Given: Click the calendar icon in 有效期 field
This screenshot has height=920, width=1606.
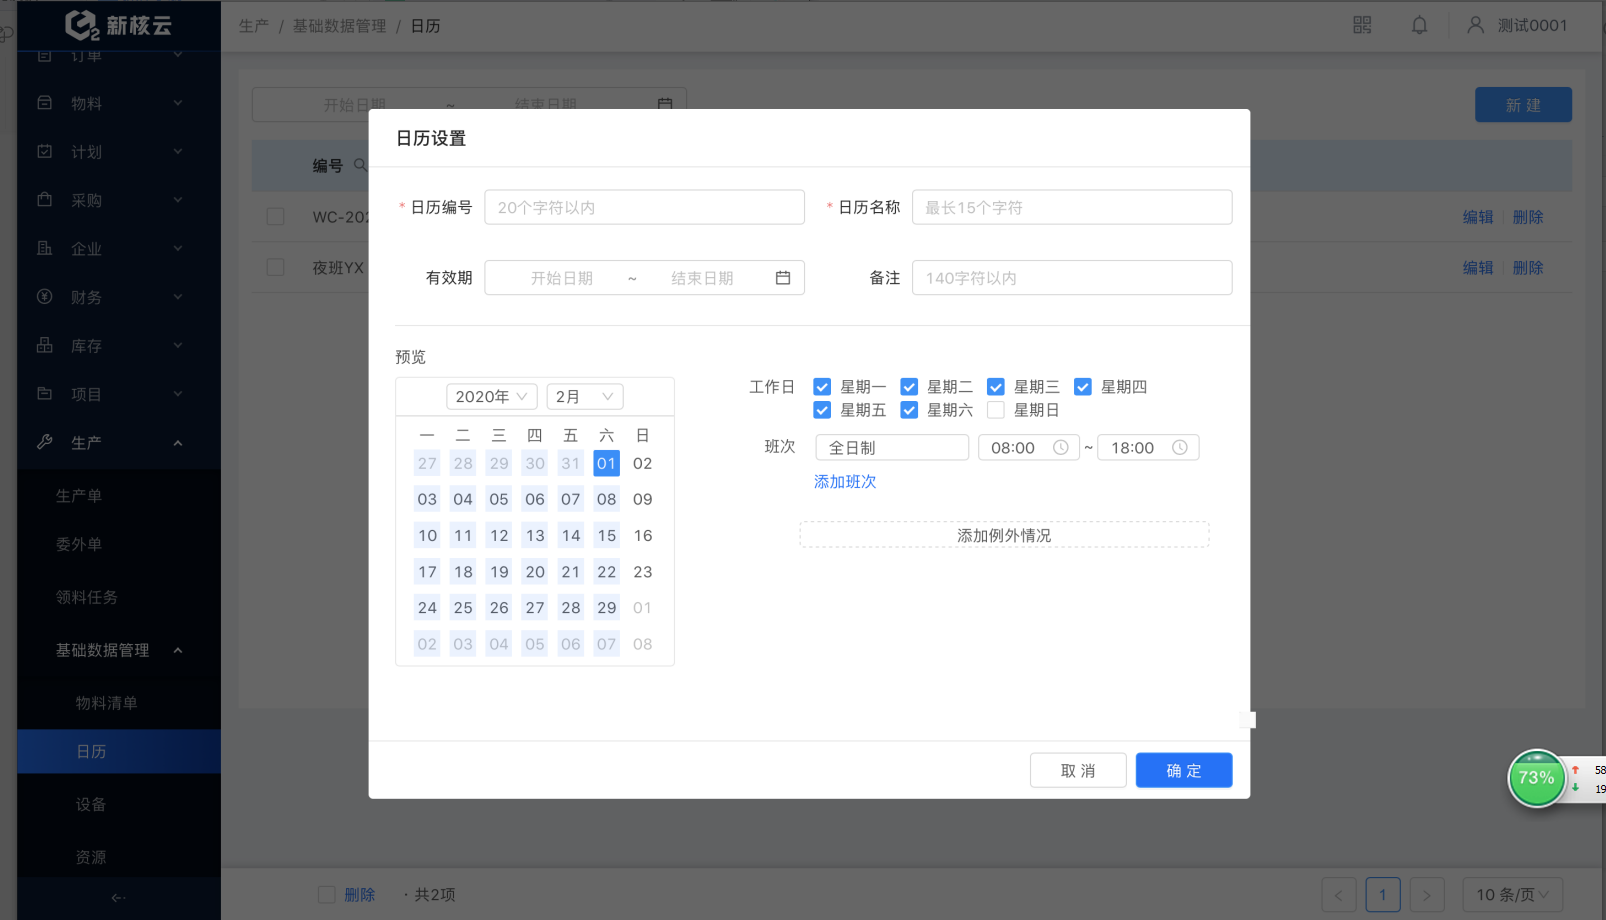Looking at the screenshot, I should coord(783,278).
